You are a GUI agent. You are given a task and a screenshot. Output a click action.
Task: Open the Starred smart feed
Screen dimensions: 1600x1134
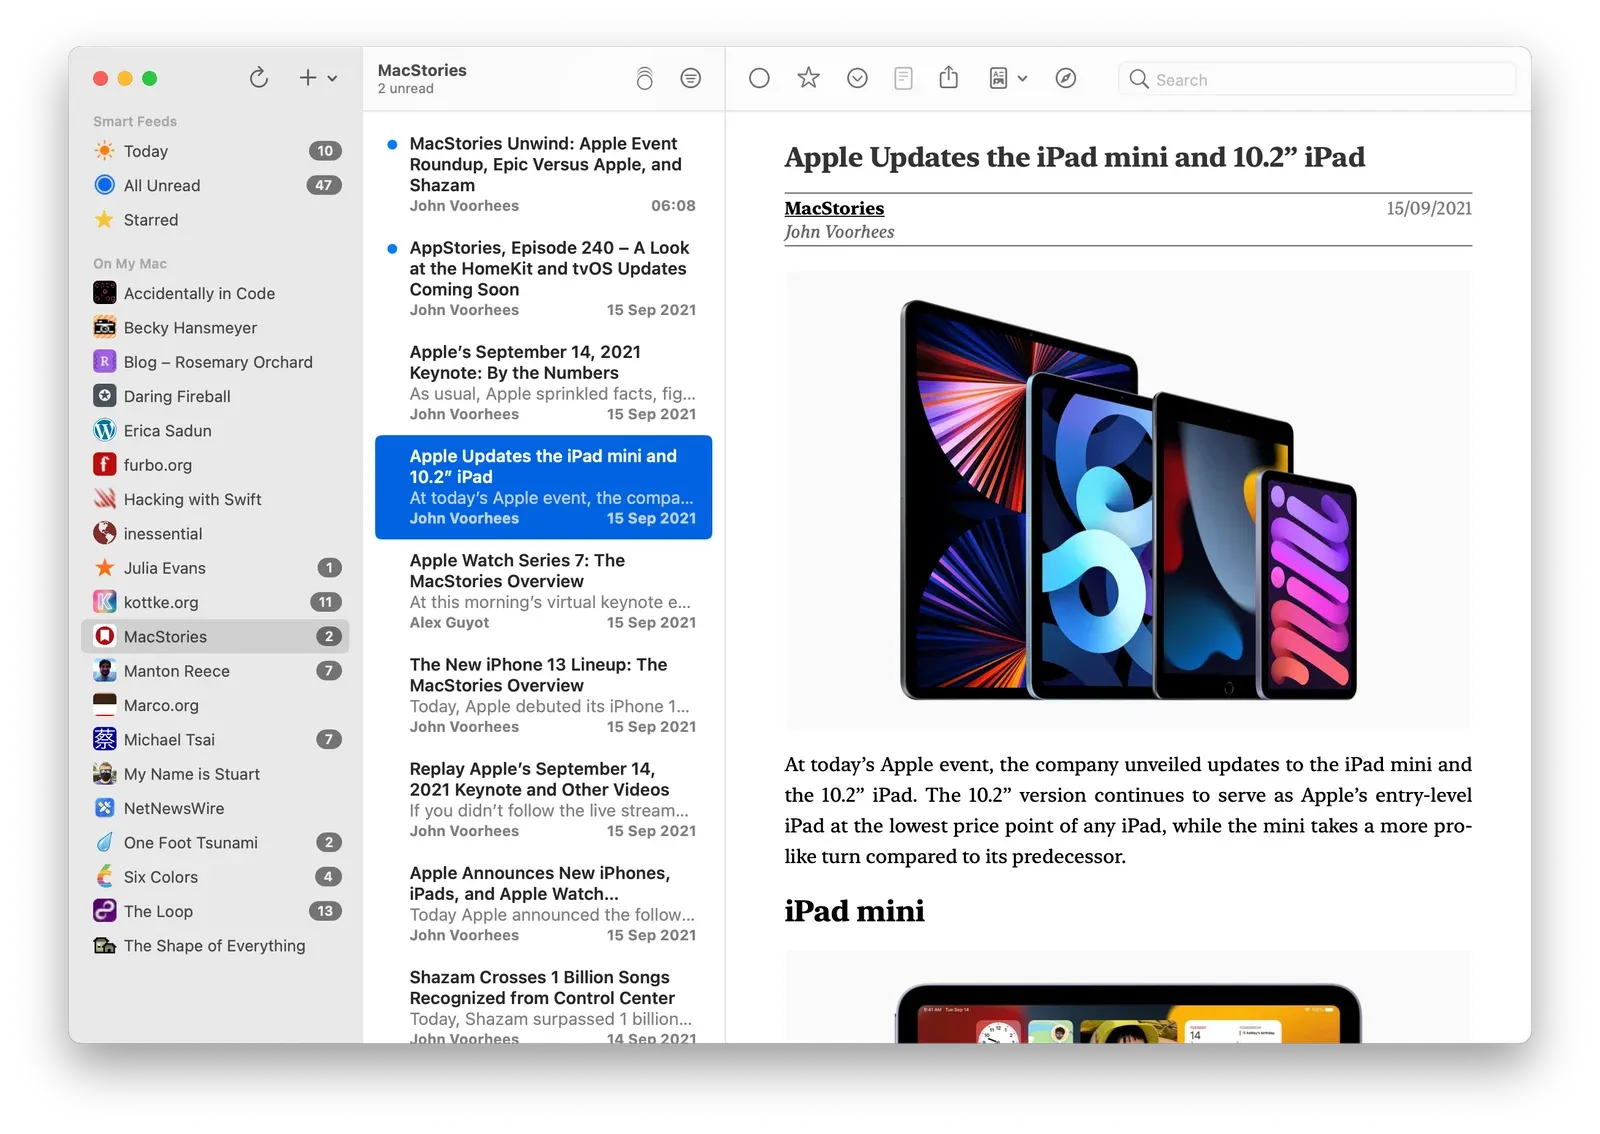click(150, 219)
